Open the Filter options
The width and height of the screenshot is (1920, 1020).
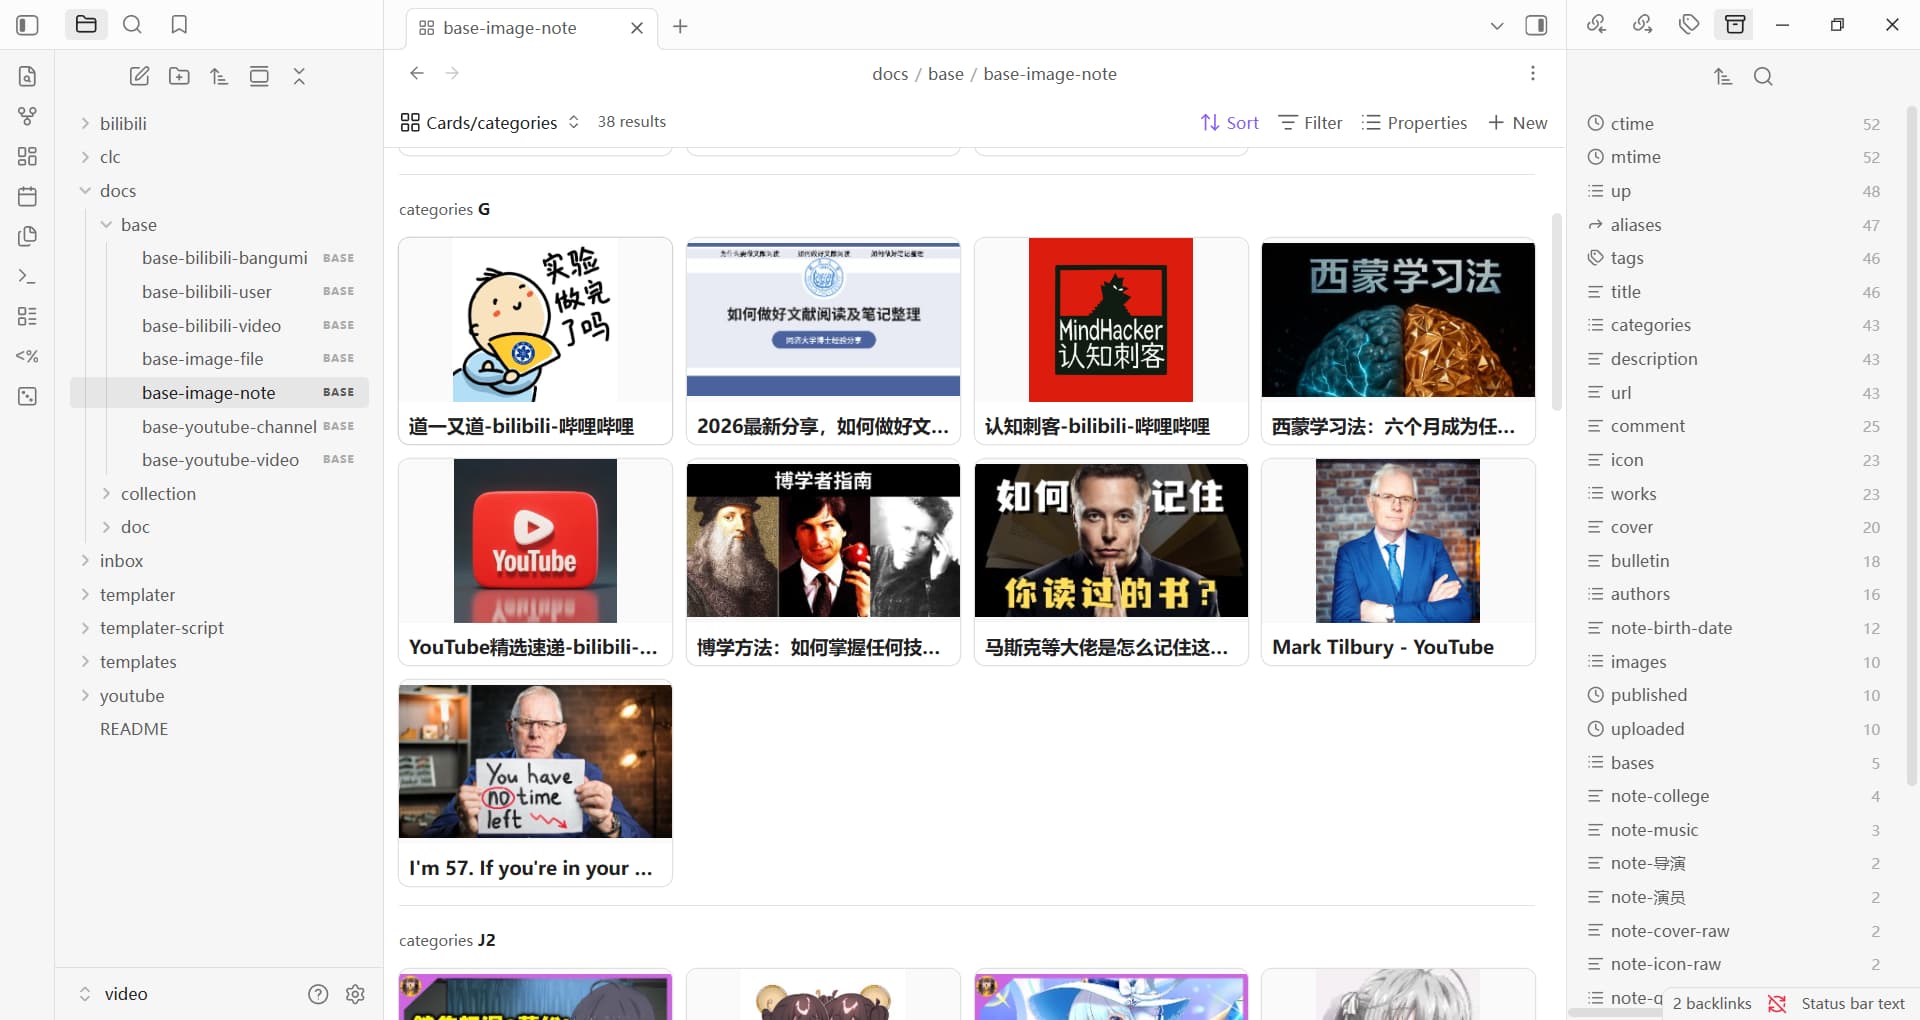point(1311,122)
